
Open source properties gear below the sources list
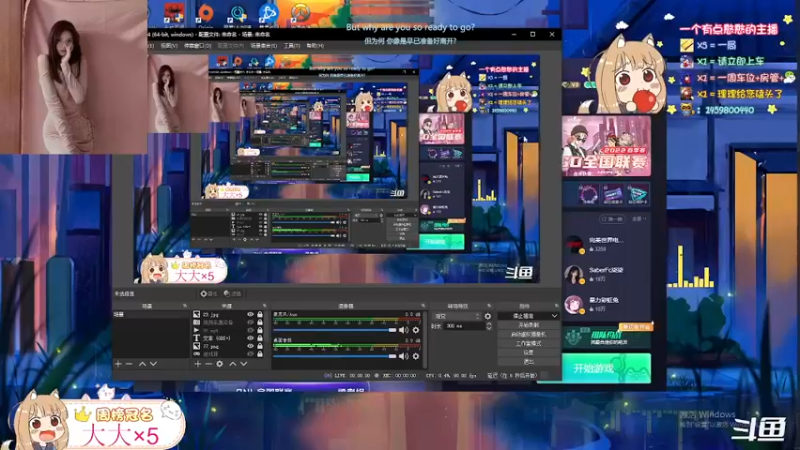[219, 364]
